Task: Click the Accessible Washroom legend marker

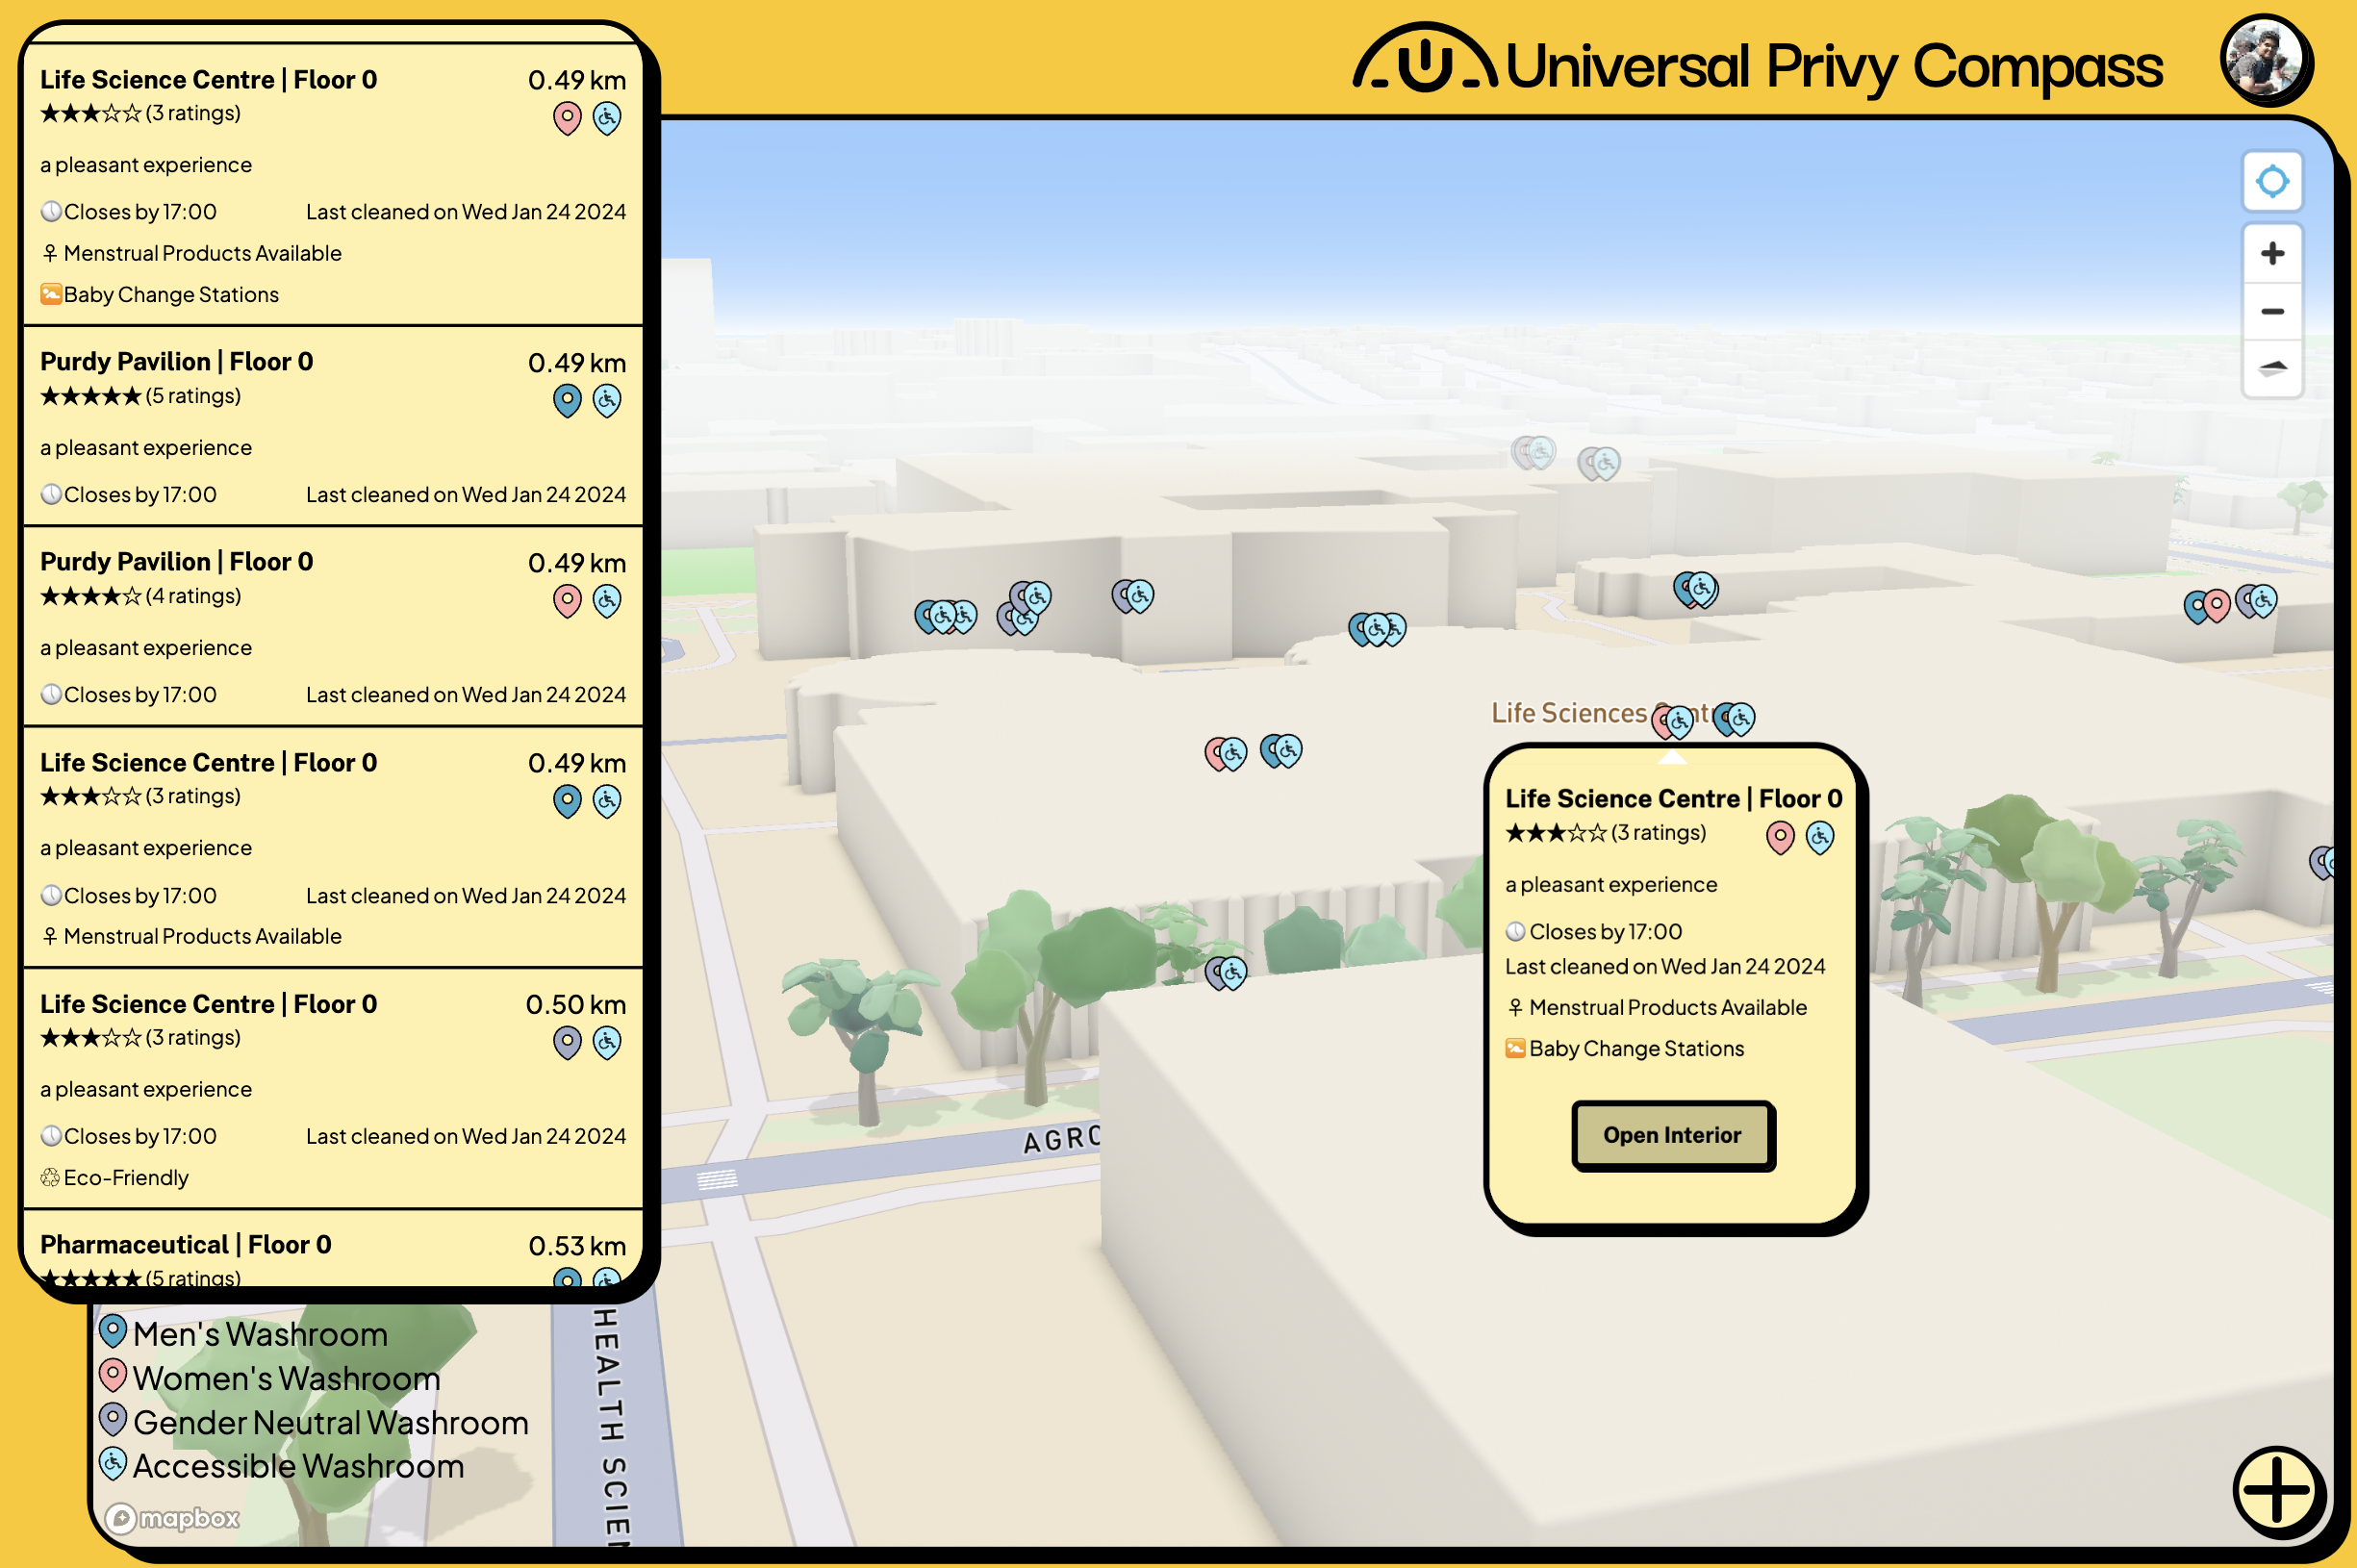Action: coord(113,1464)
